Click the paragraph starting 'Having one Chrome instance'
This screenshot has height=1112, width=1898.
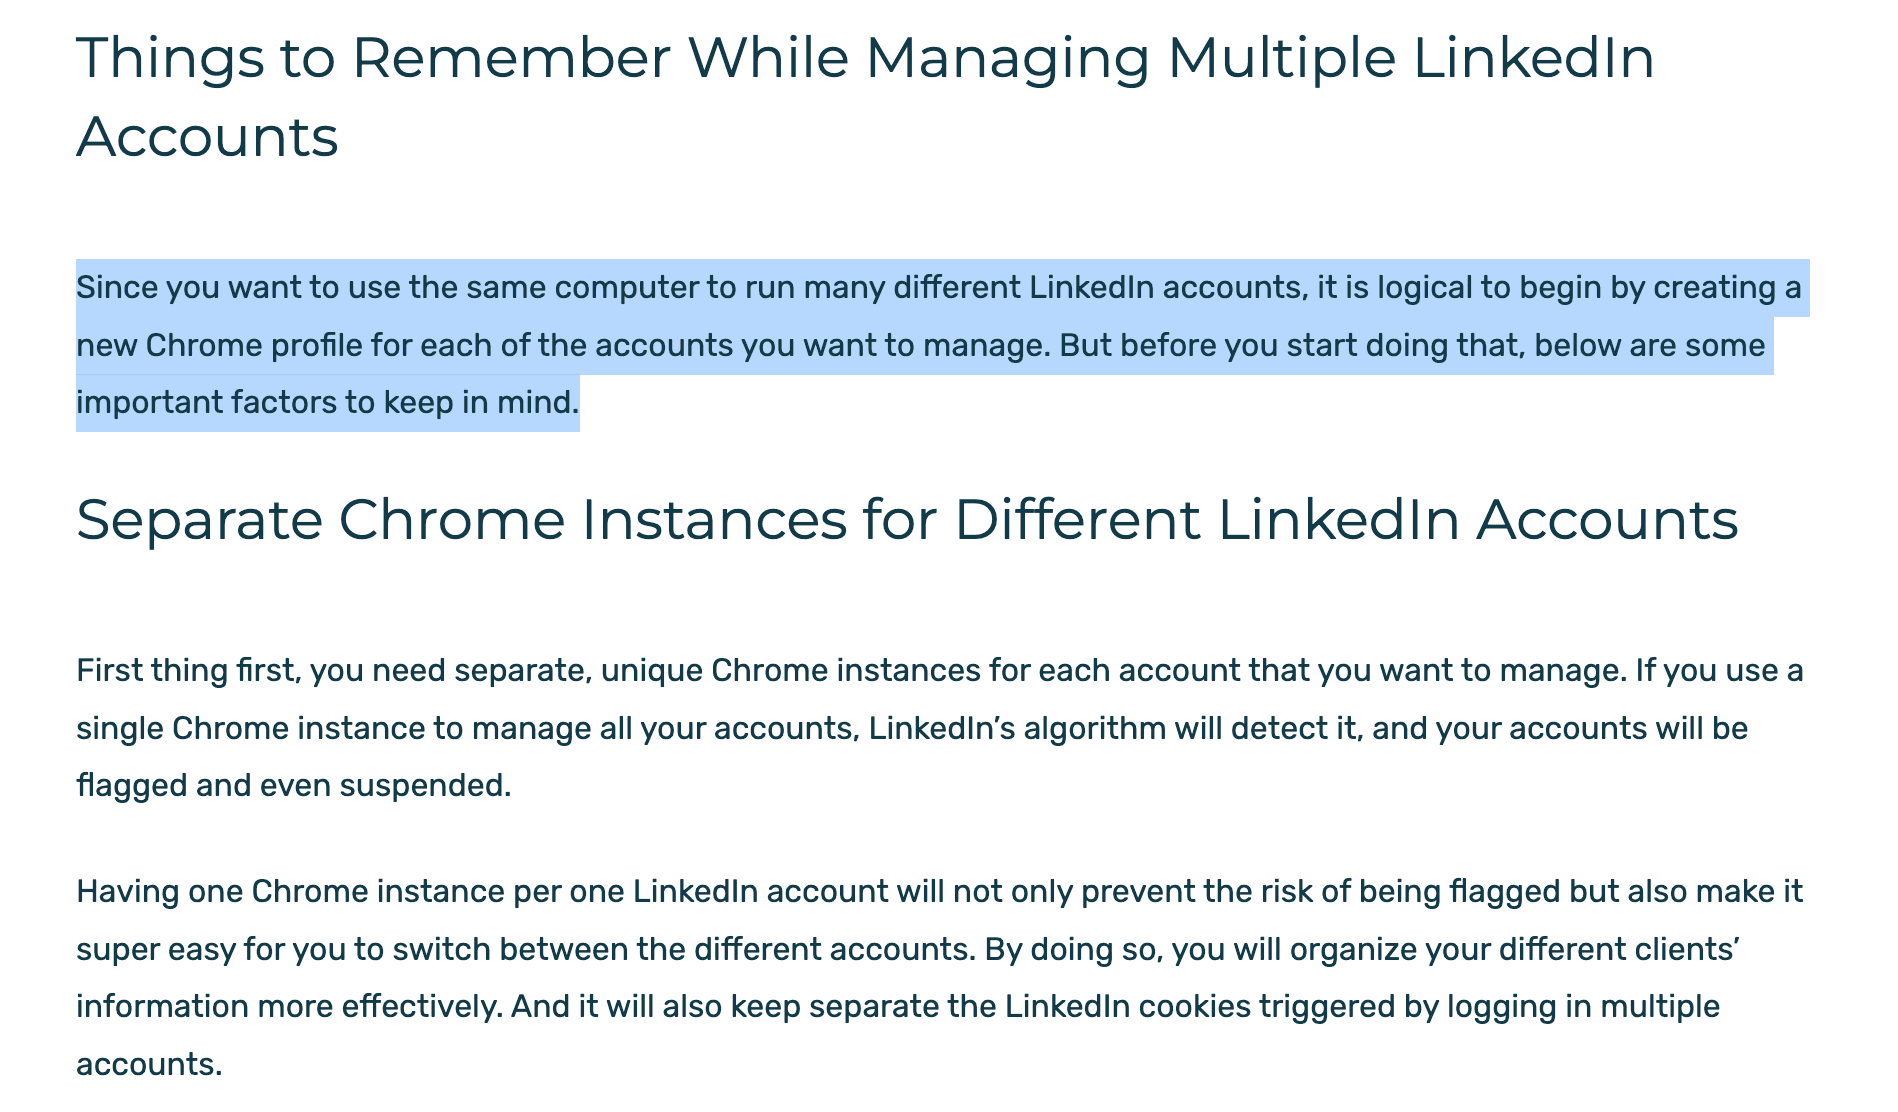[940, 976]
